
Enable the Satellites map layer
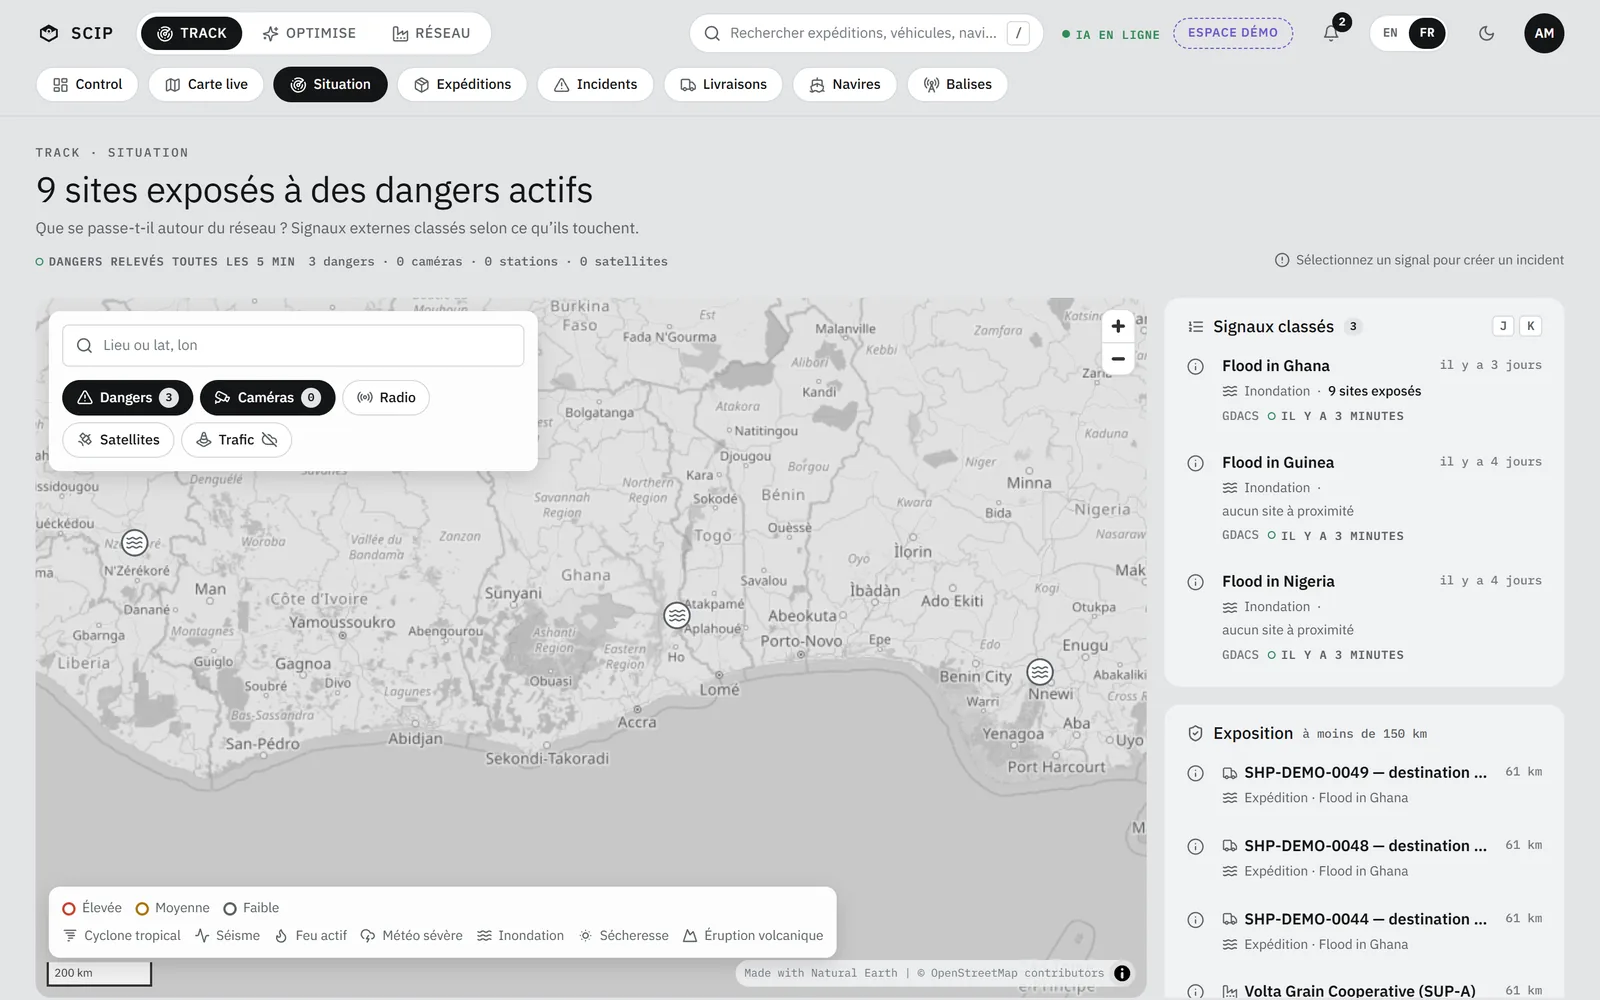118,440
